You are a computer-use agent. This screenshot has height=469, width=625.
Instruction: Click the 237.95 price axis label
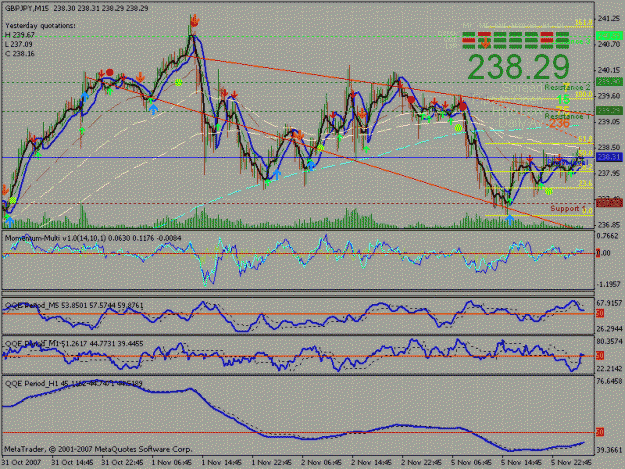tap(609, 173)
